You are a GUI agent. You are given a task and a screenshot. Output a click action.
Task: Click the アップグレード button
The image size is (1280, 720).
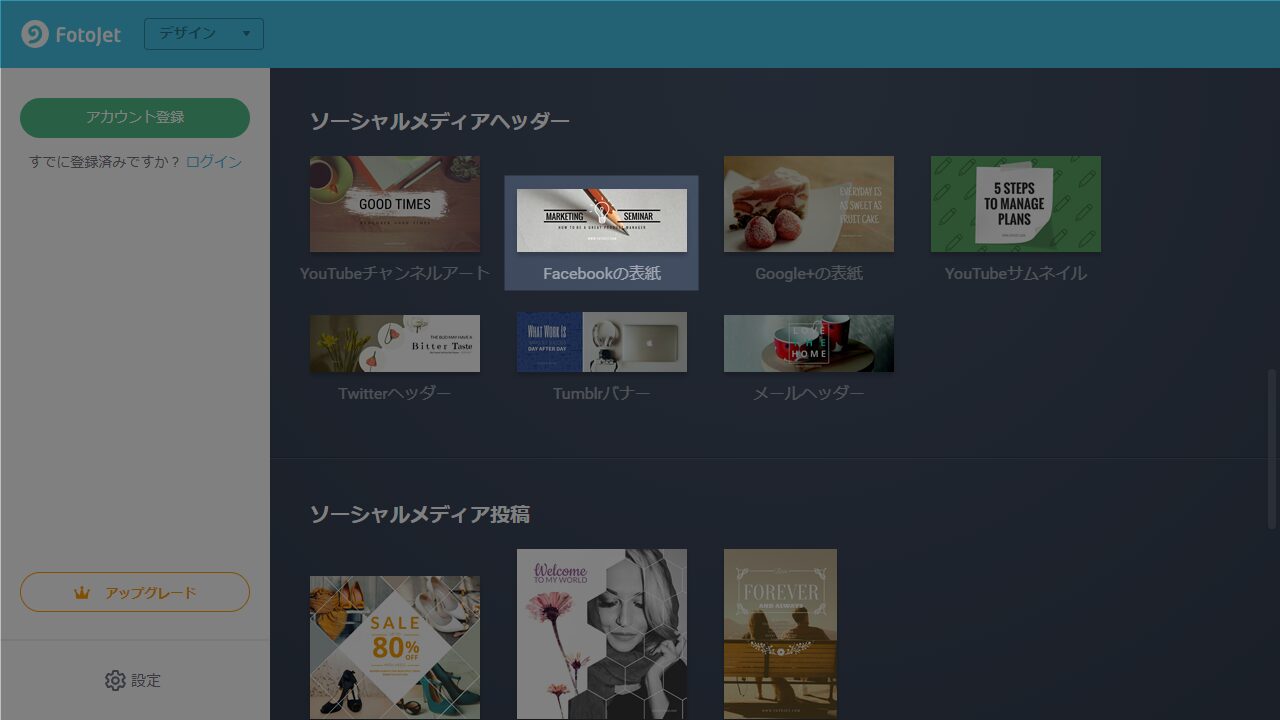click(135, 592)
